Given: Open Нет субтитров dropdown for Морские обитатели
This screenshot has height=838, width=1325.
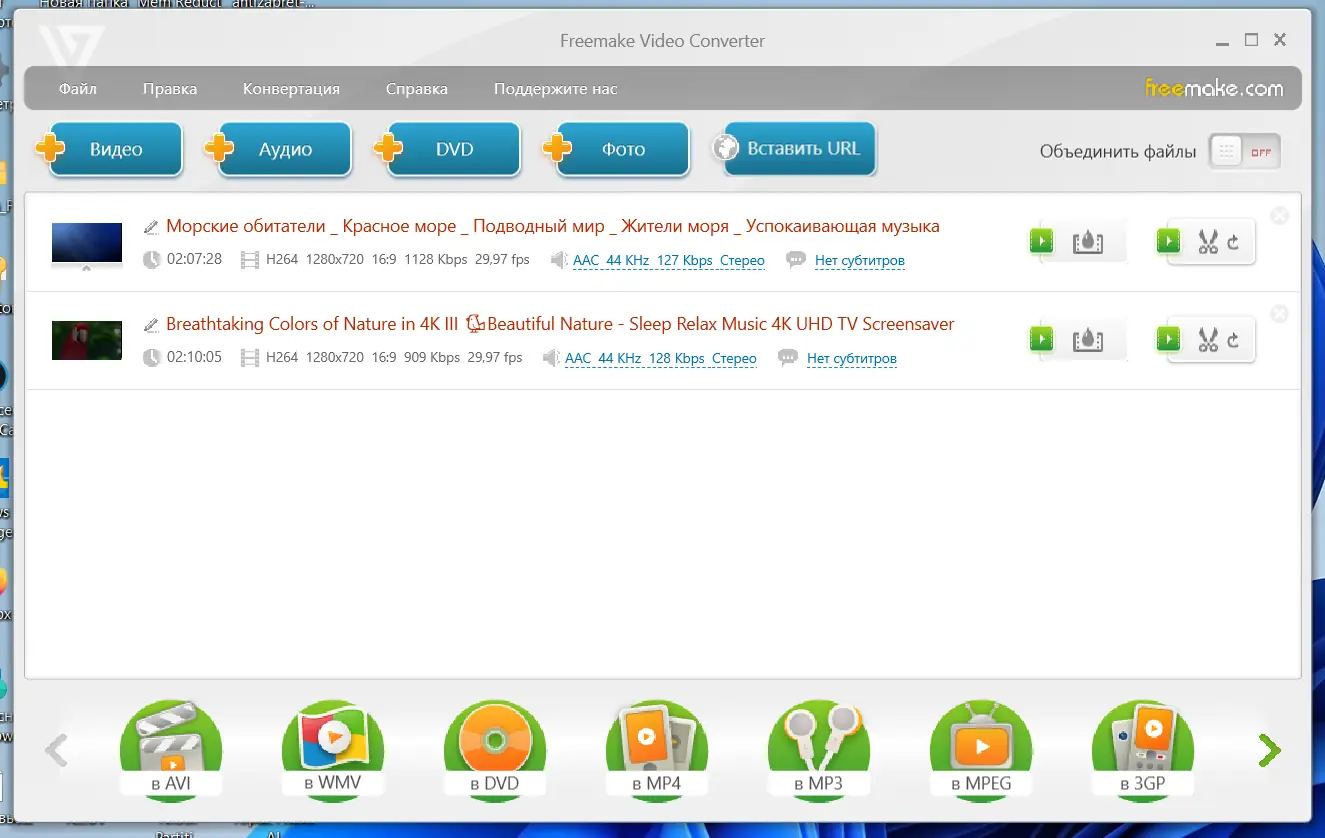Looking at the screenshot, I should tap(860, 261).
